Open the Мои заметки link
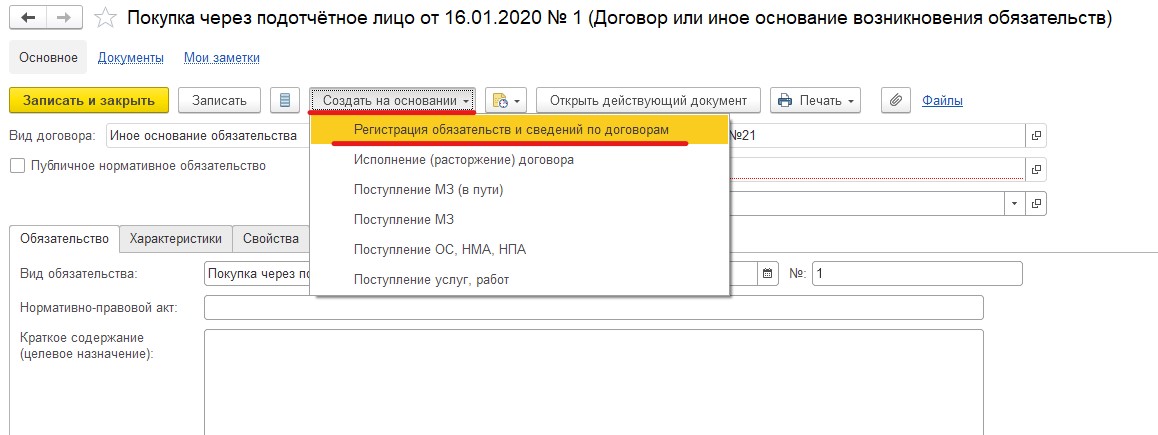 point(222,58)
